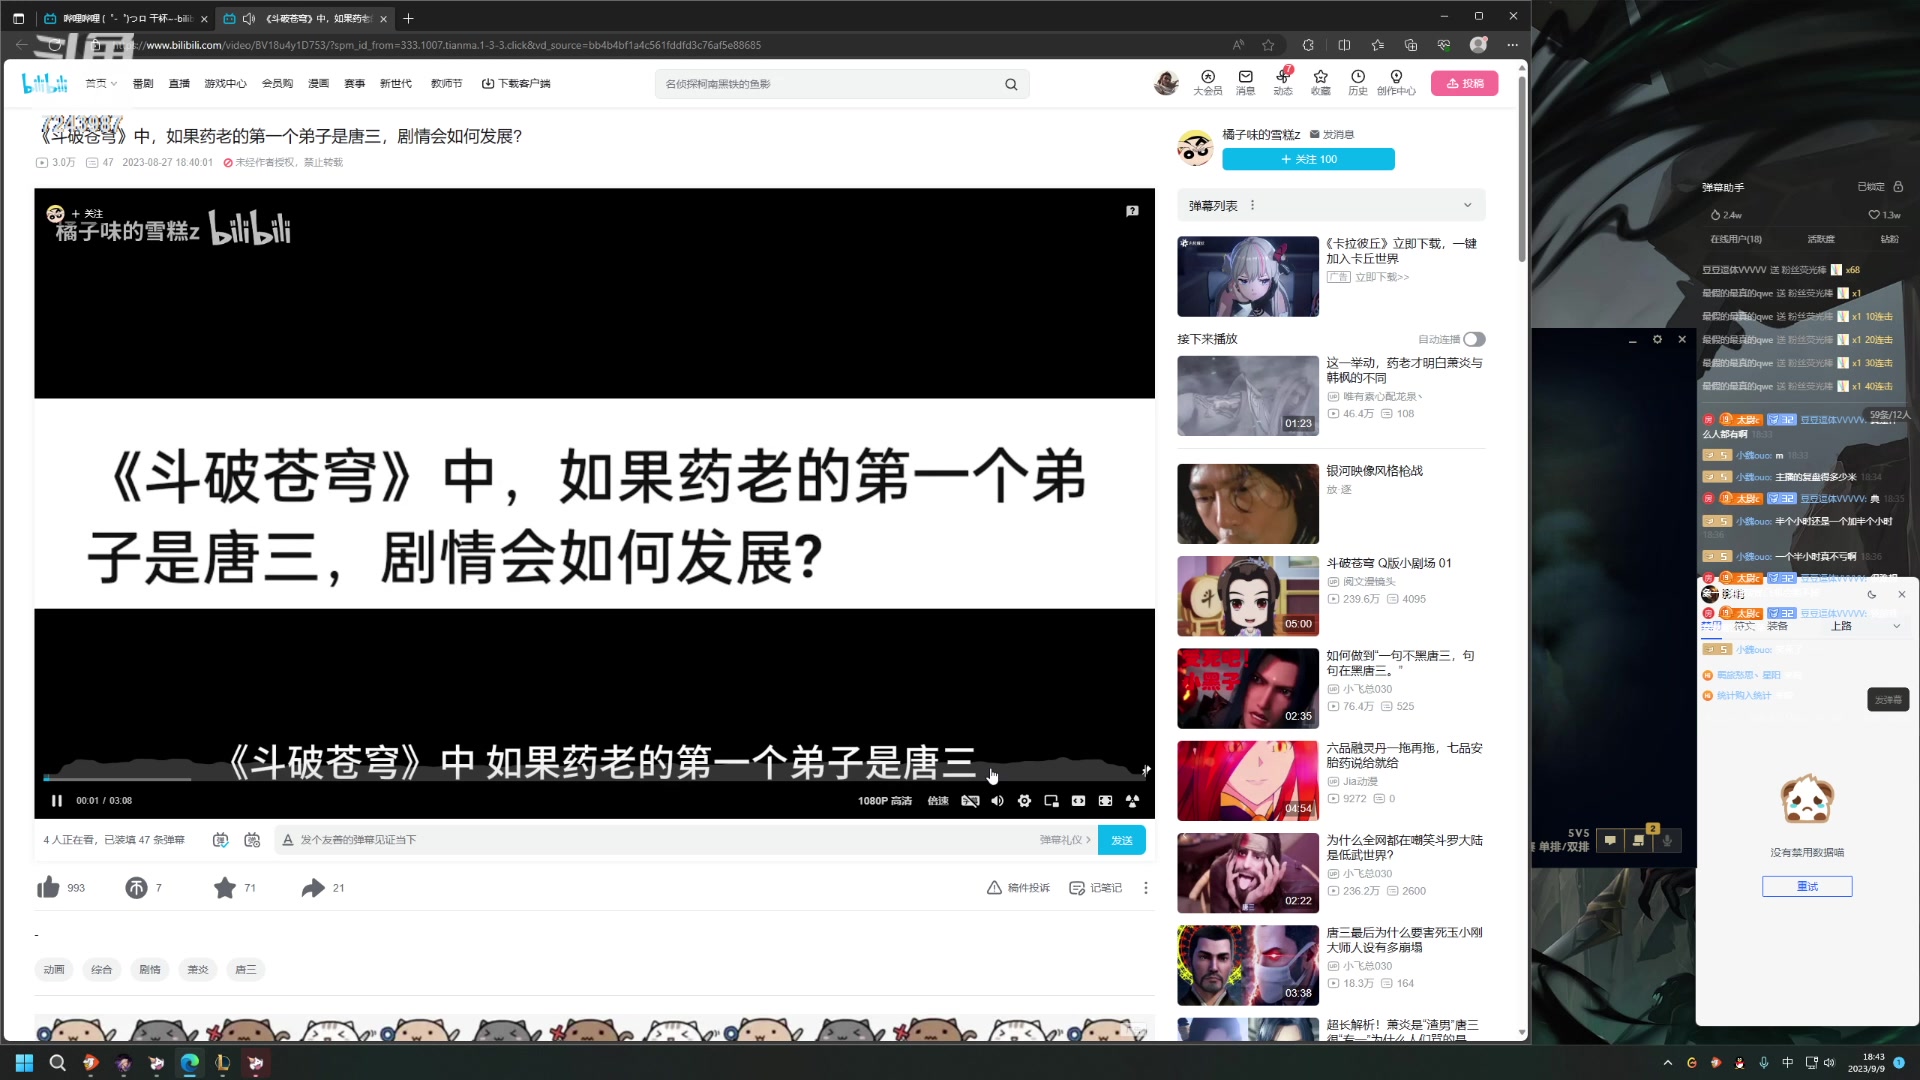
Task: Open the 首页 dropdown in header
Action: click(x=101, y=84)
